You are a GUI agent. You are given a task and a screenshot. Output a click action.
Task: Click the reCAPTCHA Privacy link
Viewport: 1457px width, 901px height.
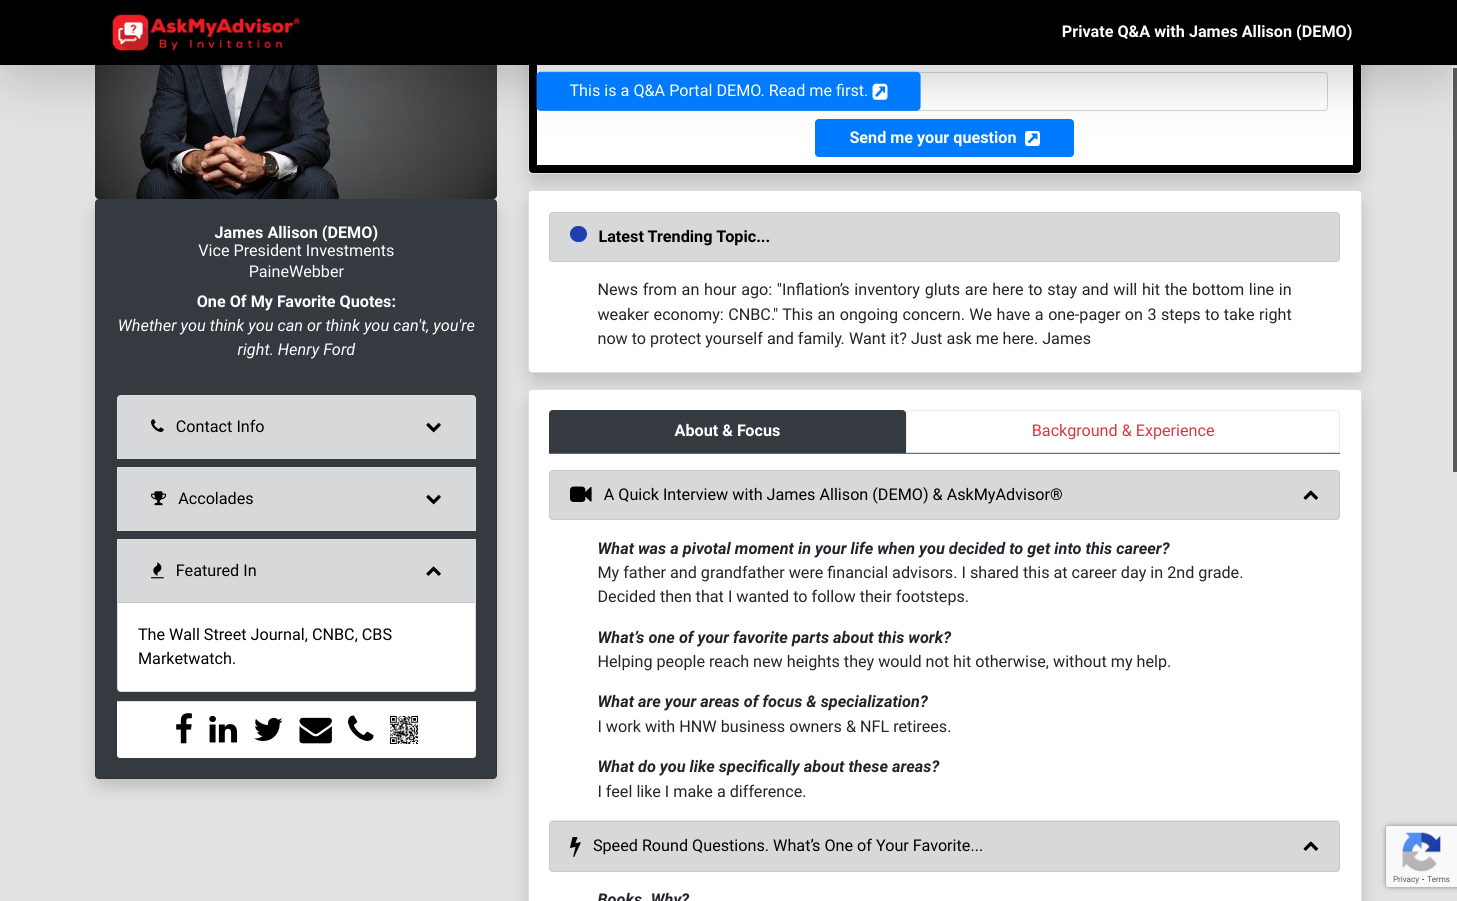click(x=1405, y=879)
